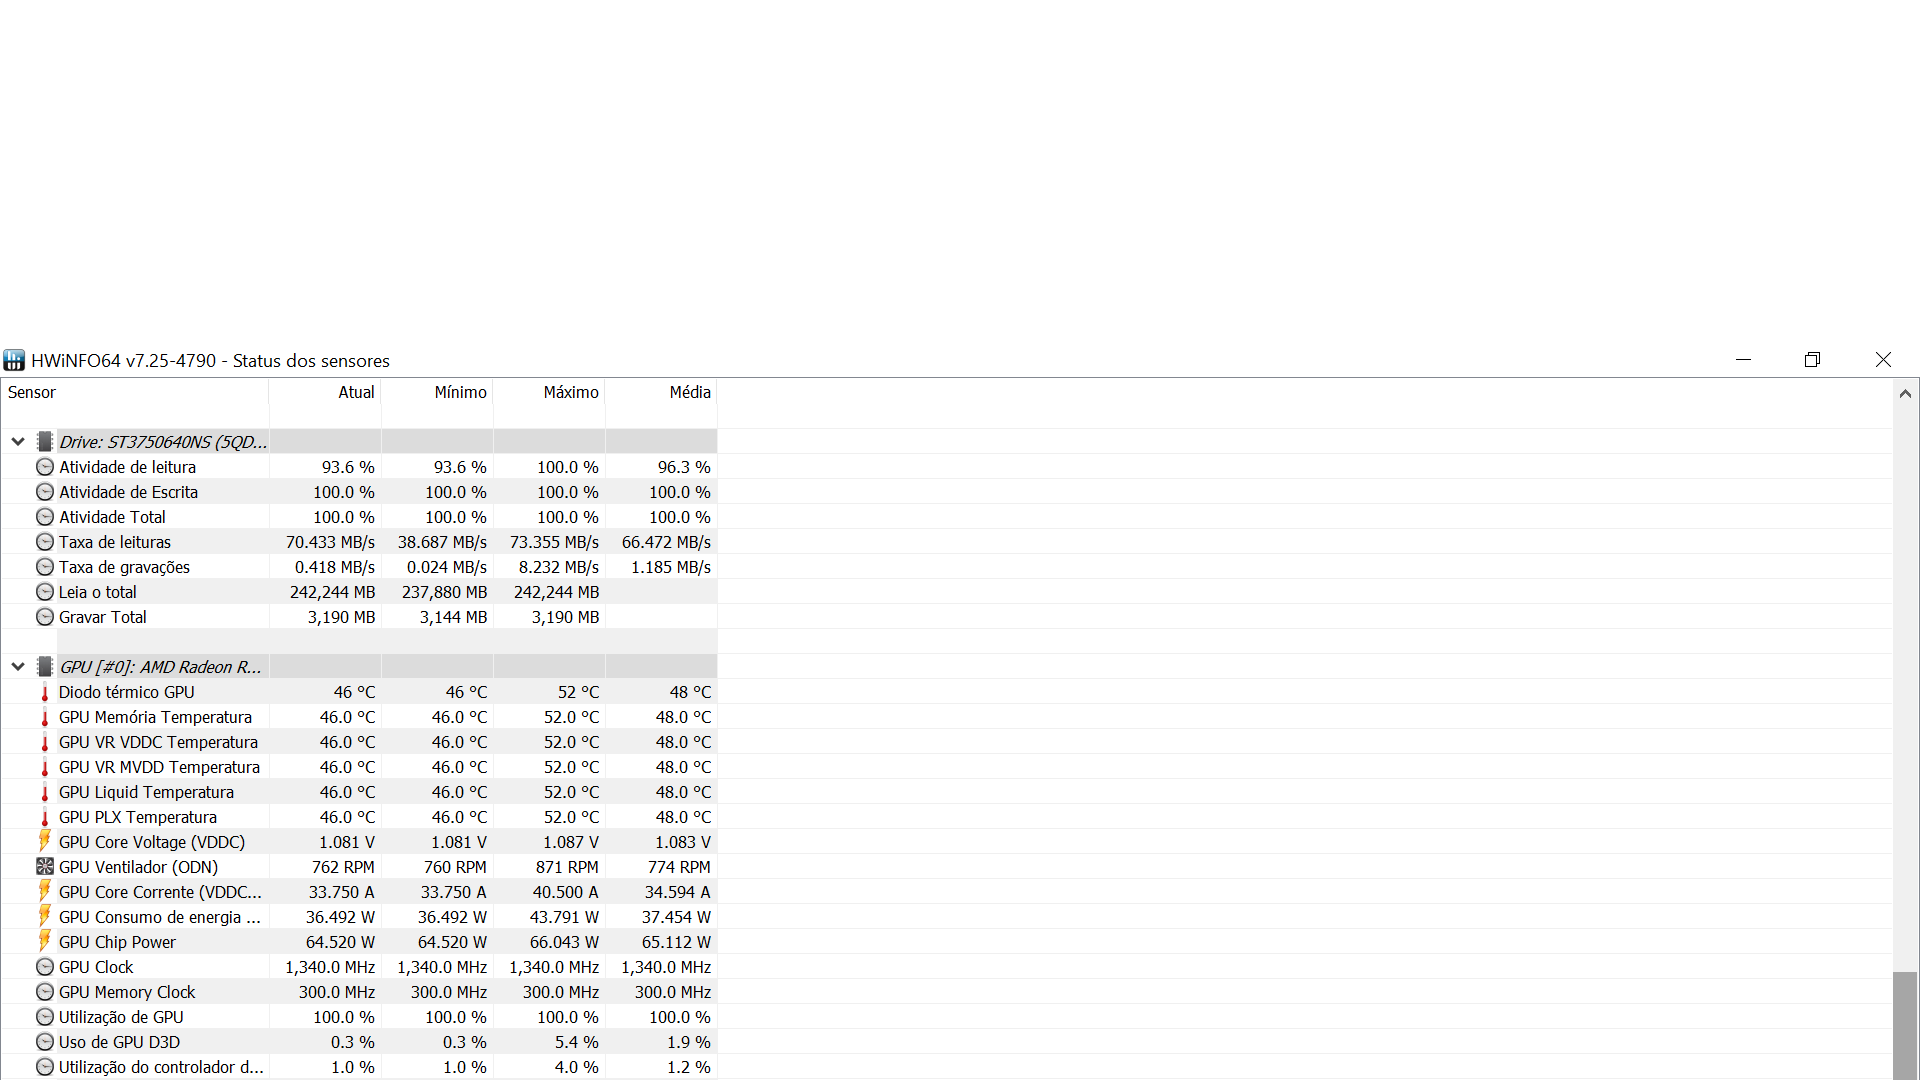Image resolution: width=1920 pixels, height=1080 pixels.
Task: Select the Atividade Total row label
Action: [x=112, y=517]
